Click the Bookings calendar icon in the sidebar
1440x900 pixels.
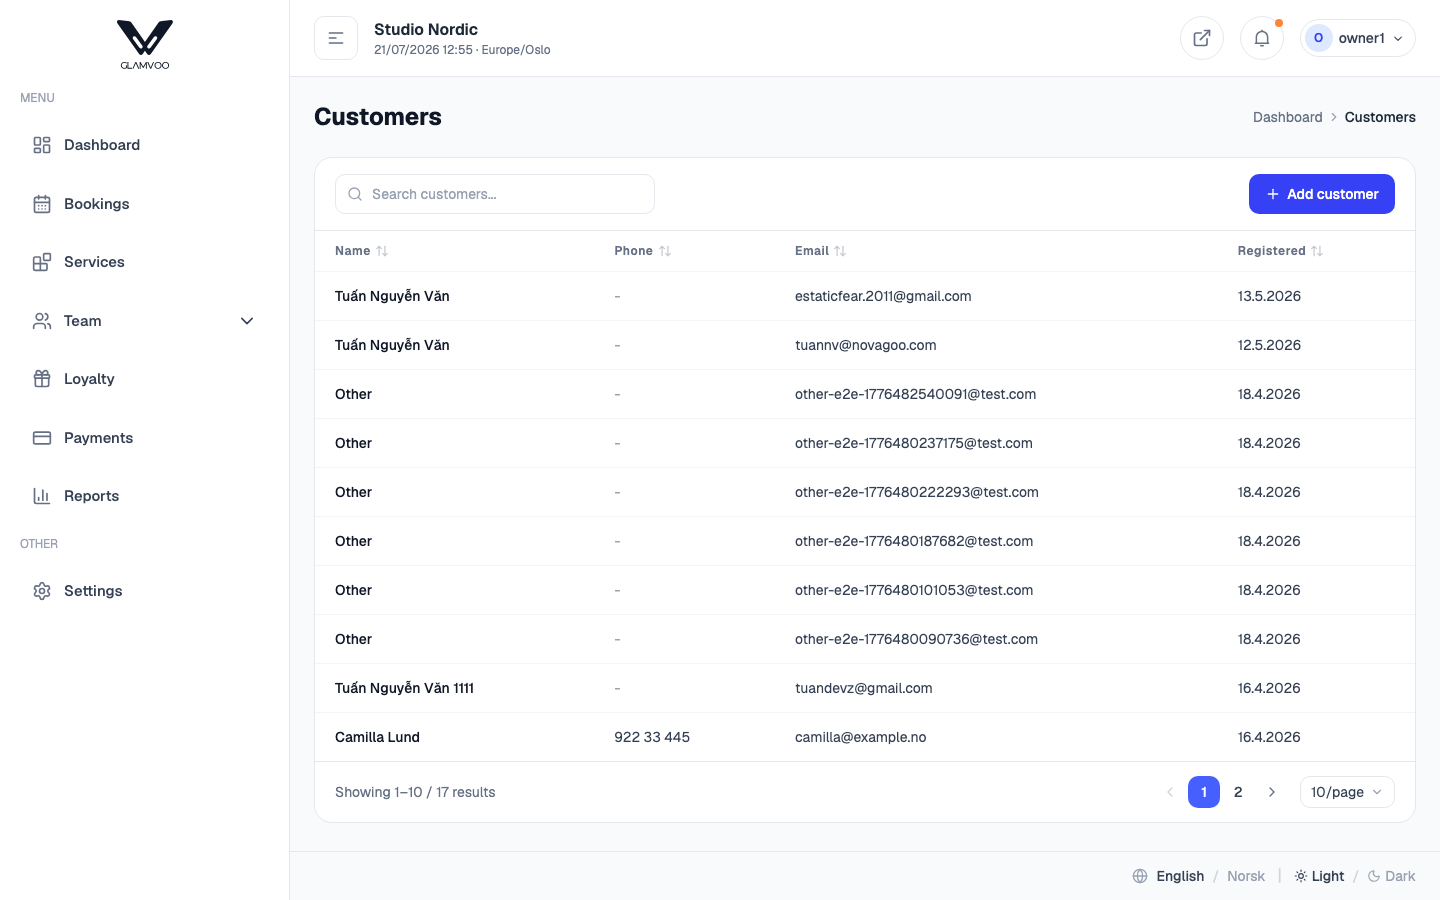[x=42, y=204]
